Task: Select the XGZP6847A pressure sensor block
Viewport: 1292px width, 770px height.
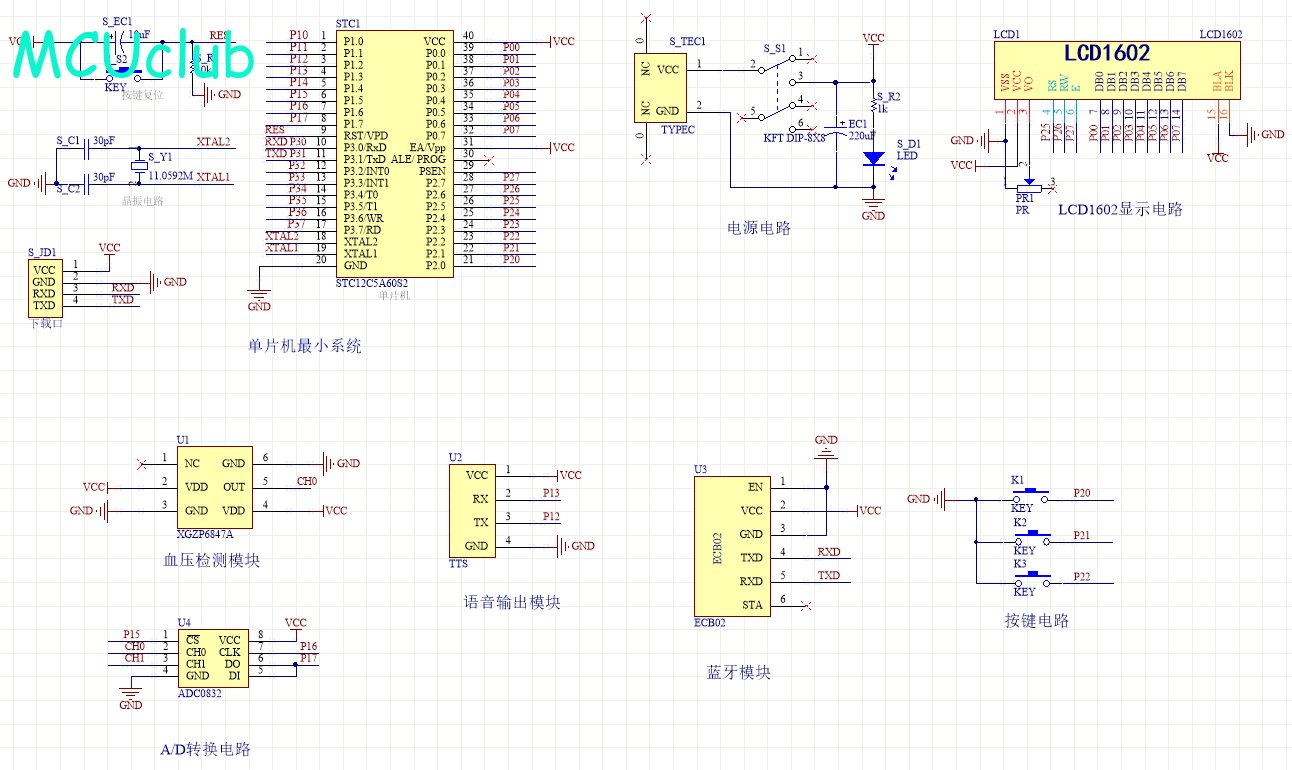Action: pos(214,486)
